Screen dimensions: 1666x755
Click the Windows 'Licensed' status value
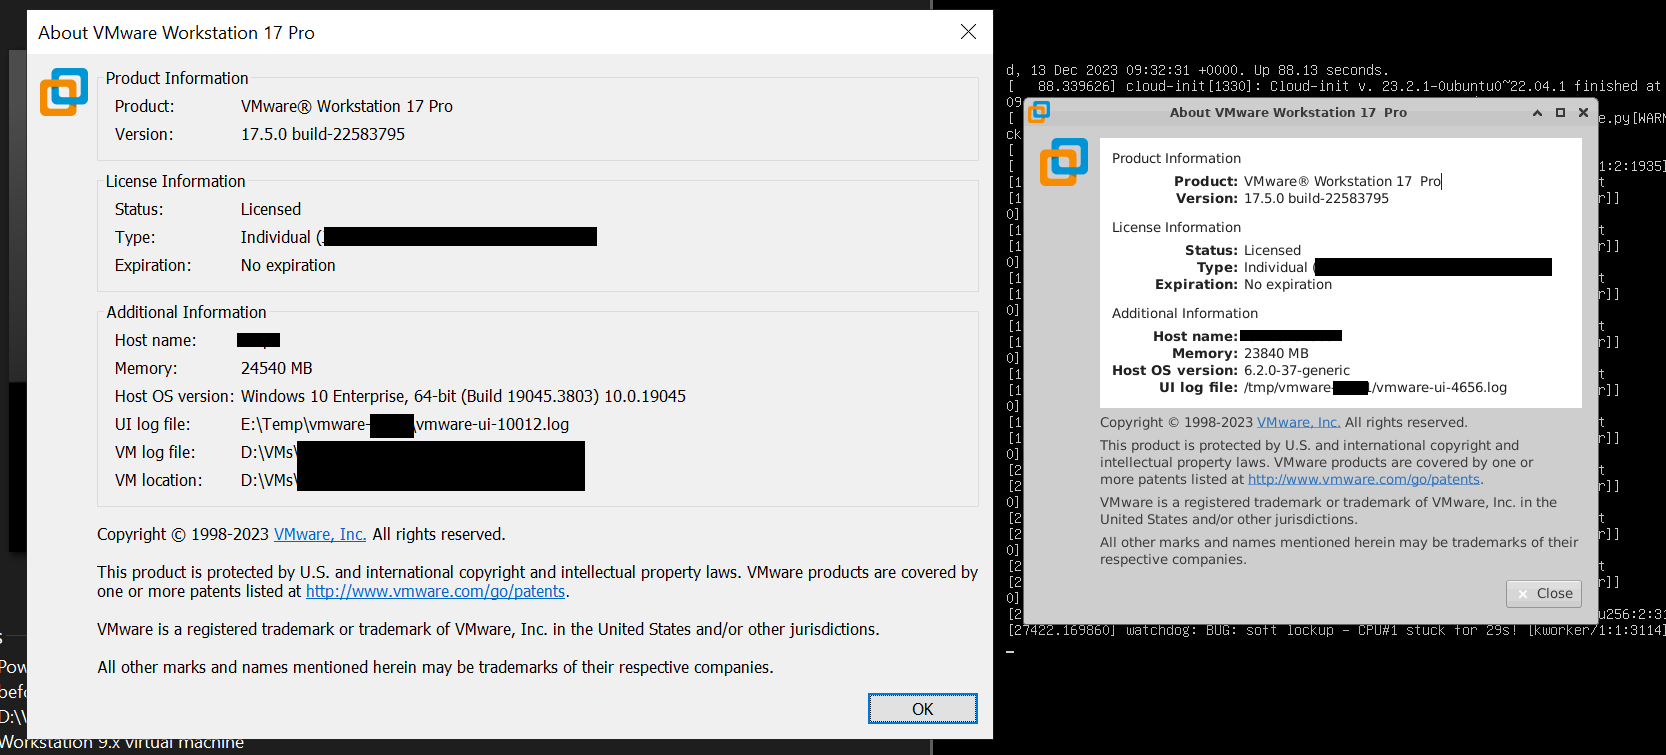[271, 209]
